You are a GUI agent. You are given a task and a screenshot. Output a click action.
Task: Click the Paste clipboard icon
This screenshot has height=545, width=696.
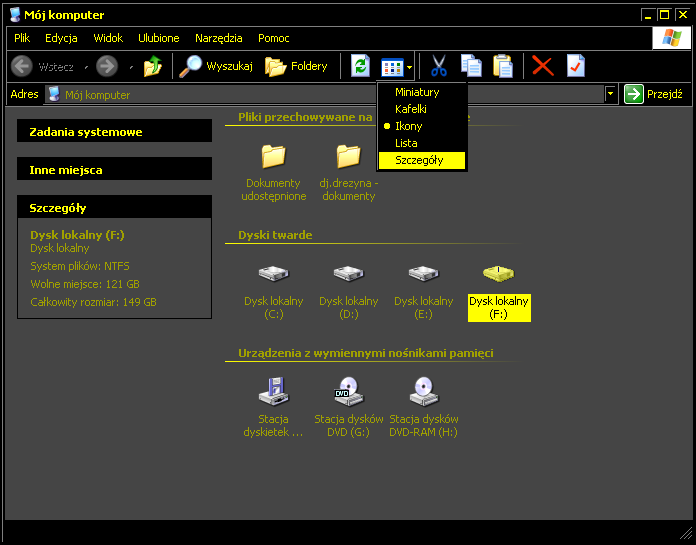(x=503, y=67)
